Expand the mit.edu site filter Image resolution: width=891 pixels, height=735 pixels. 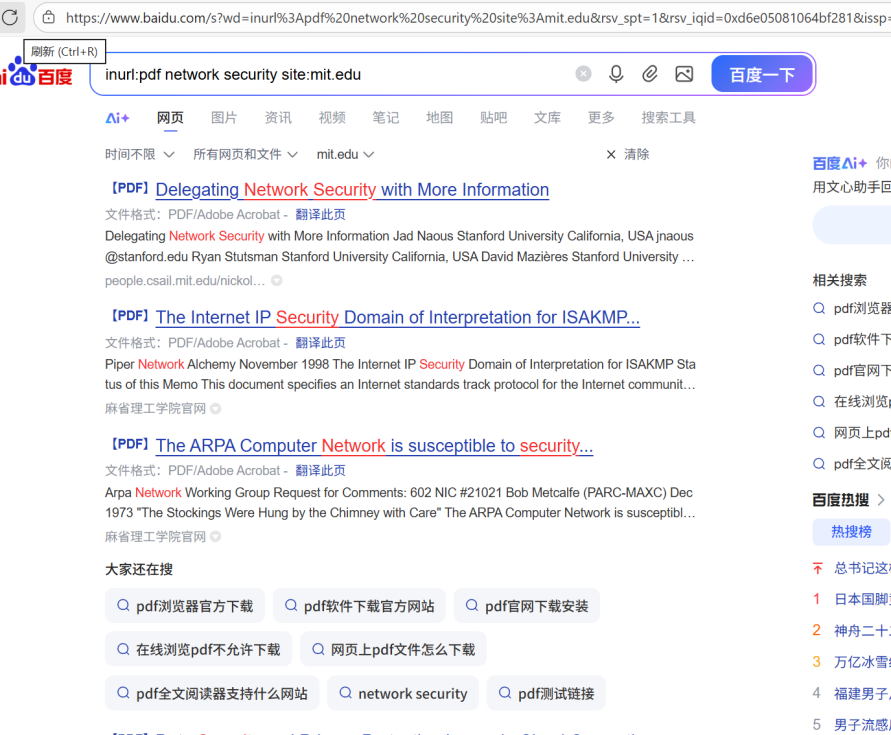click(345, 154)
